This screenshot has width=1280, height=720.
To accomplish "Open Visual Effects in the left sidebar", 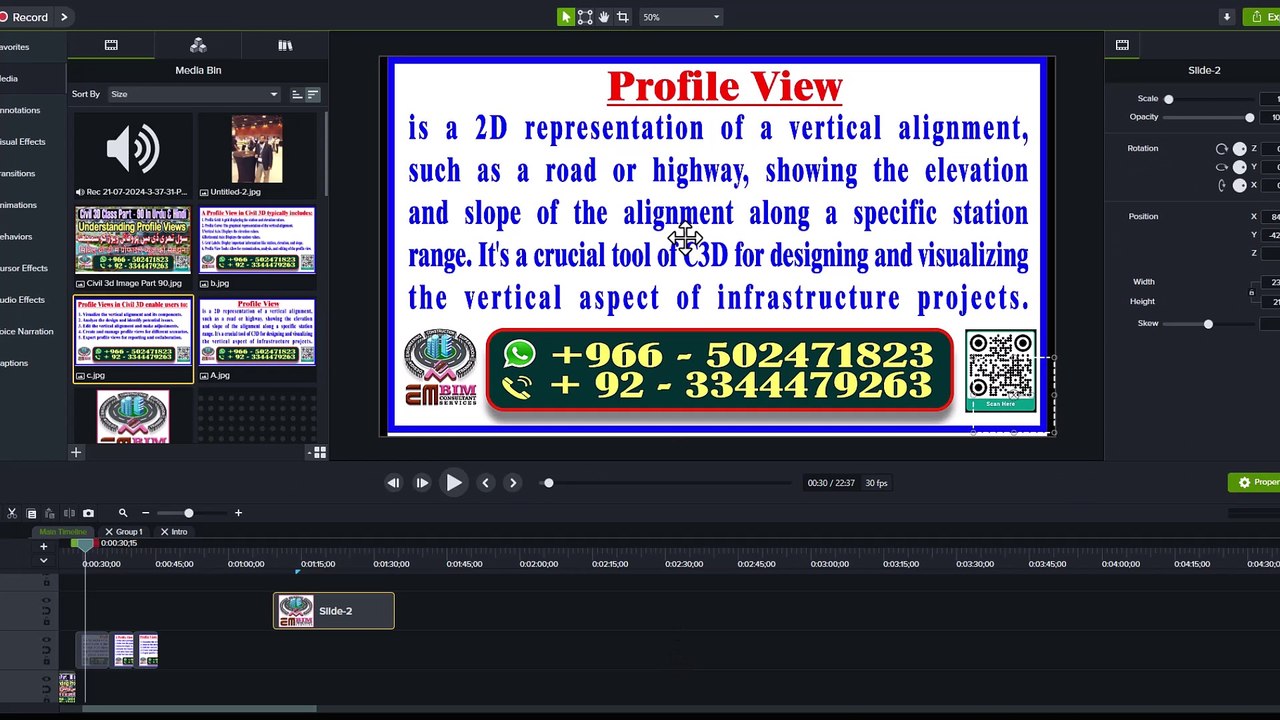I will (22, 142).
